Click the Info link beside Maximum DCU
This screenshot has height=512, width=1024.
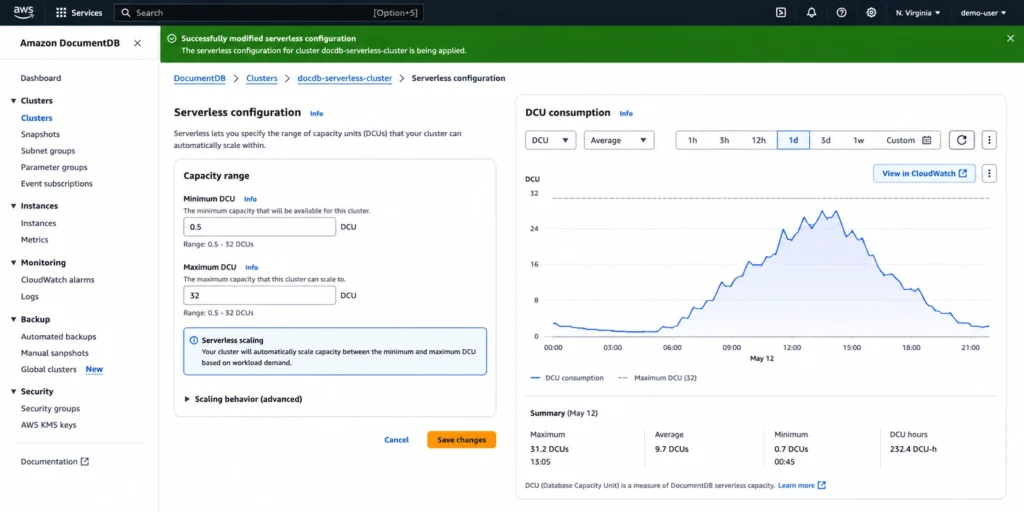click(251, 267)
